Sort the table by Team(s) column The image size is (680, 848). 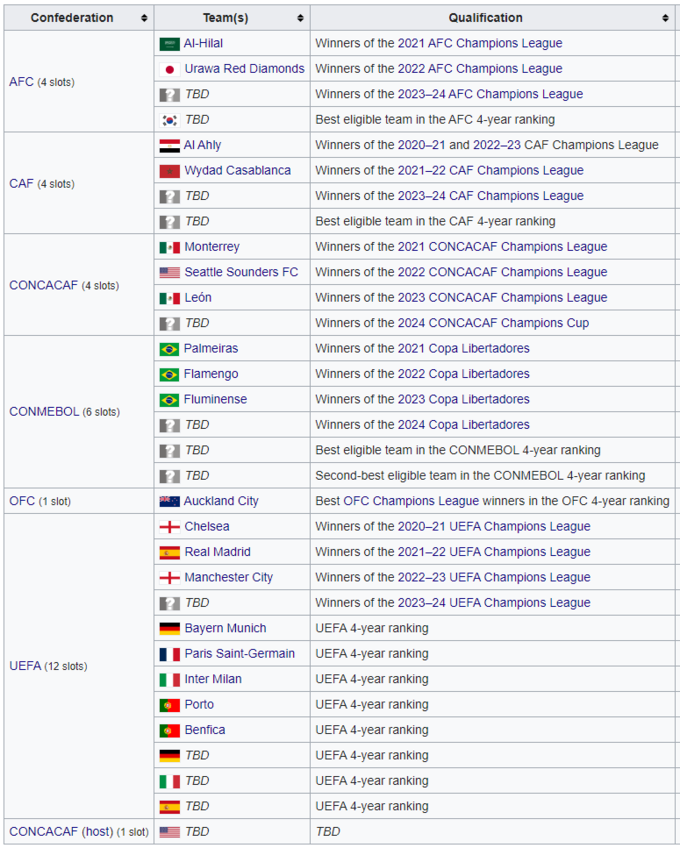[x=300, y=18]
